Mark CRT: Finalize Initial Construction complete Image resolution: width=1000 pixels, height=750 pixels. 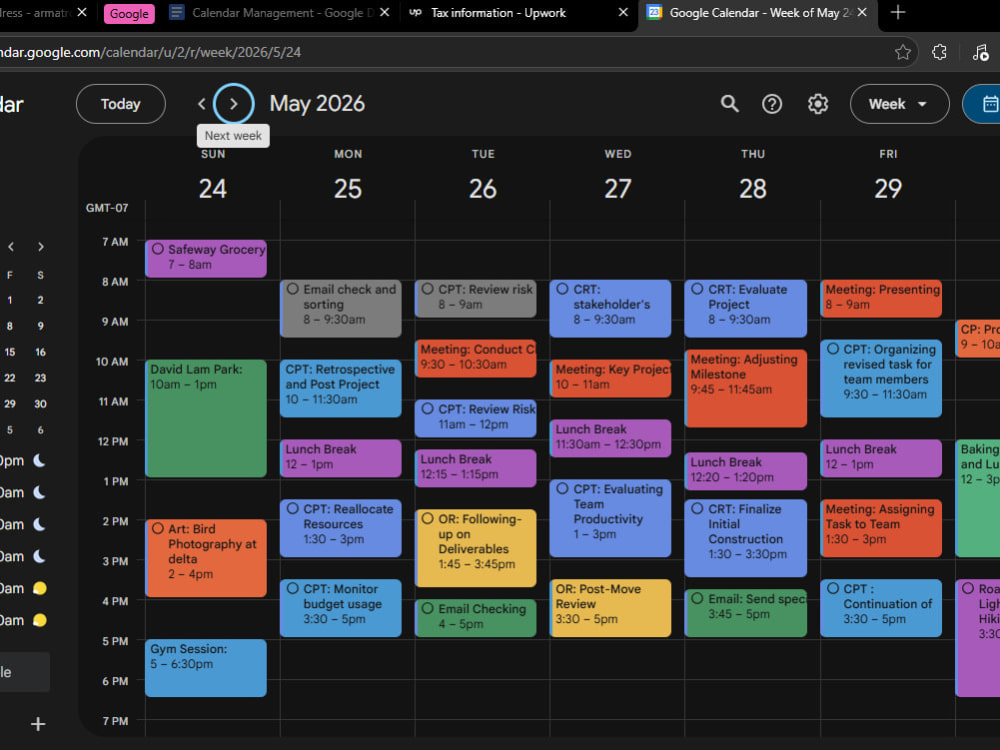point(698,508)
